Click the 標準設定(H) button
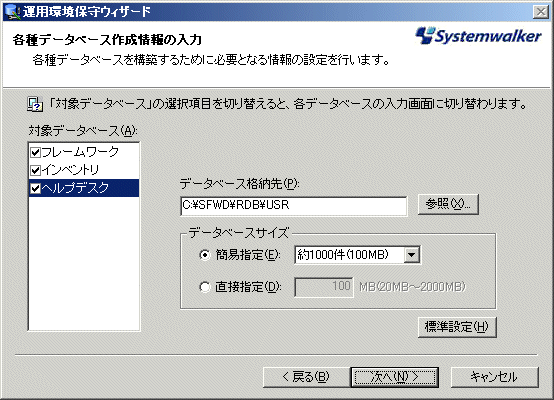 (x=457, y=327)
